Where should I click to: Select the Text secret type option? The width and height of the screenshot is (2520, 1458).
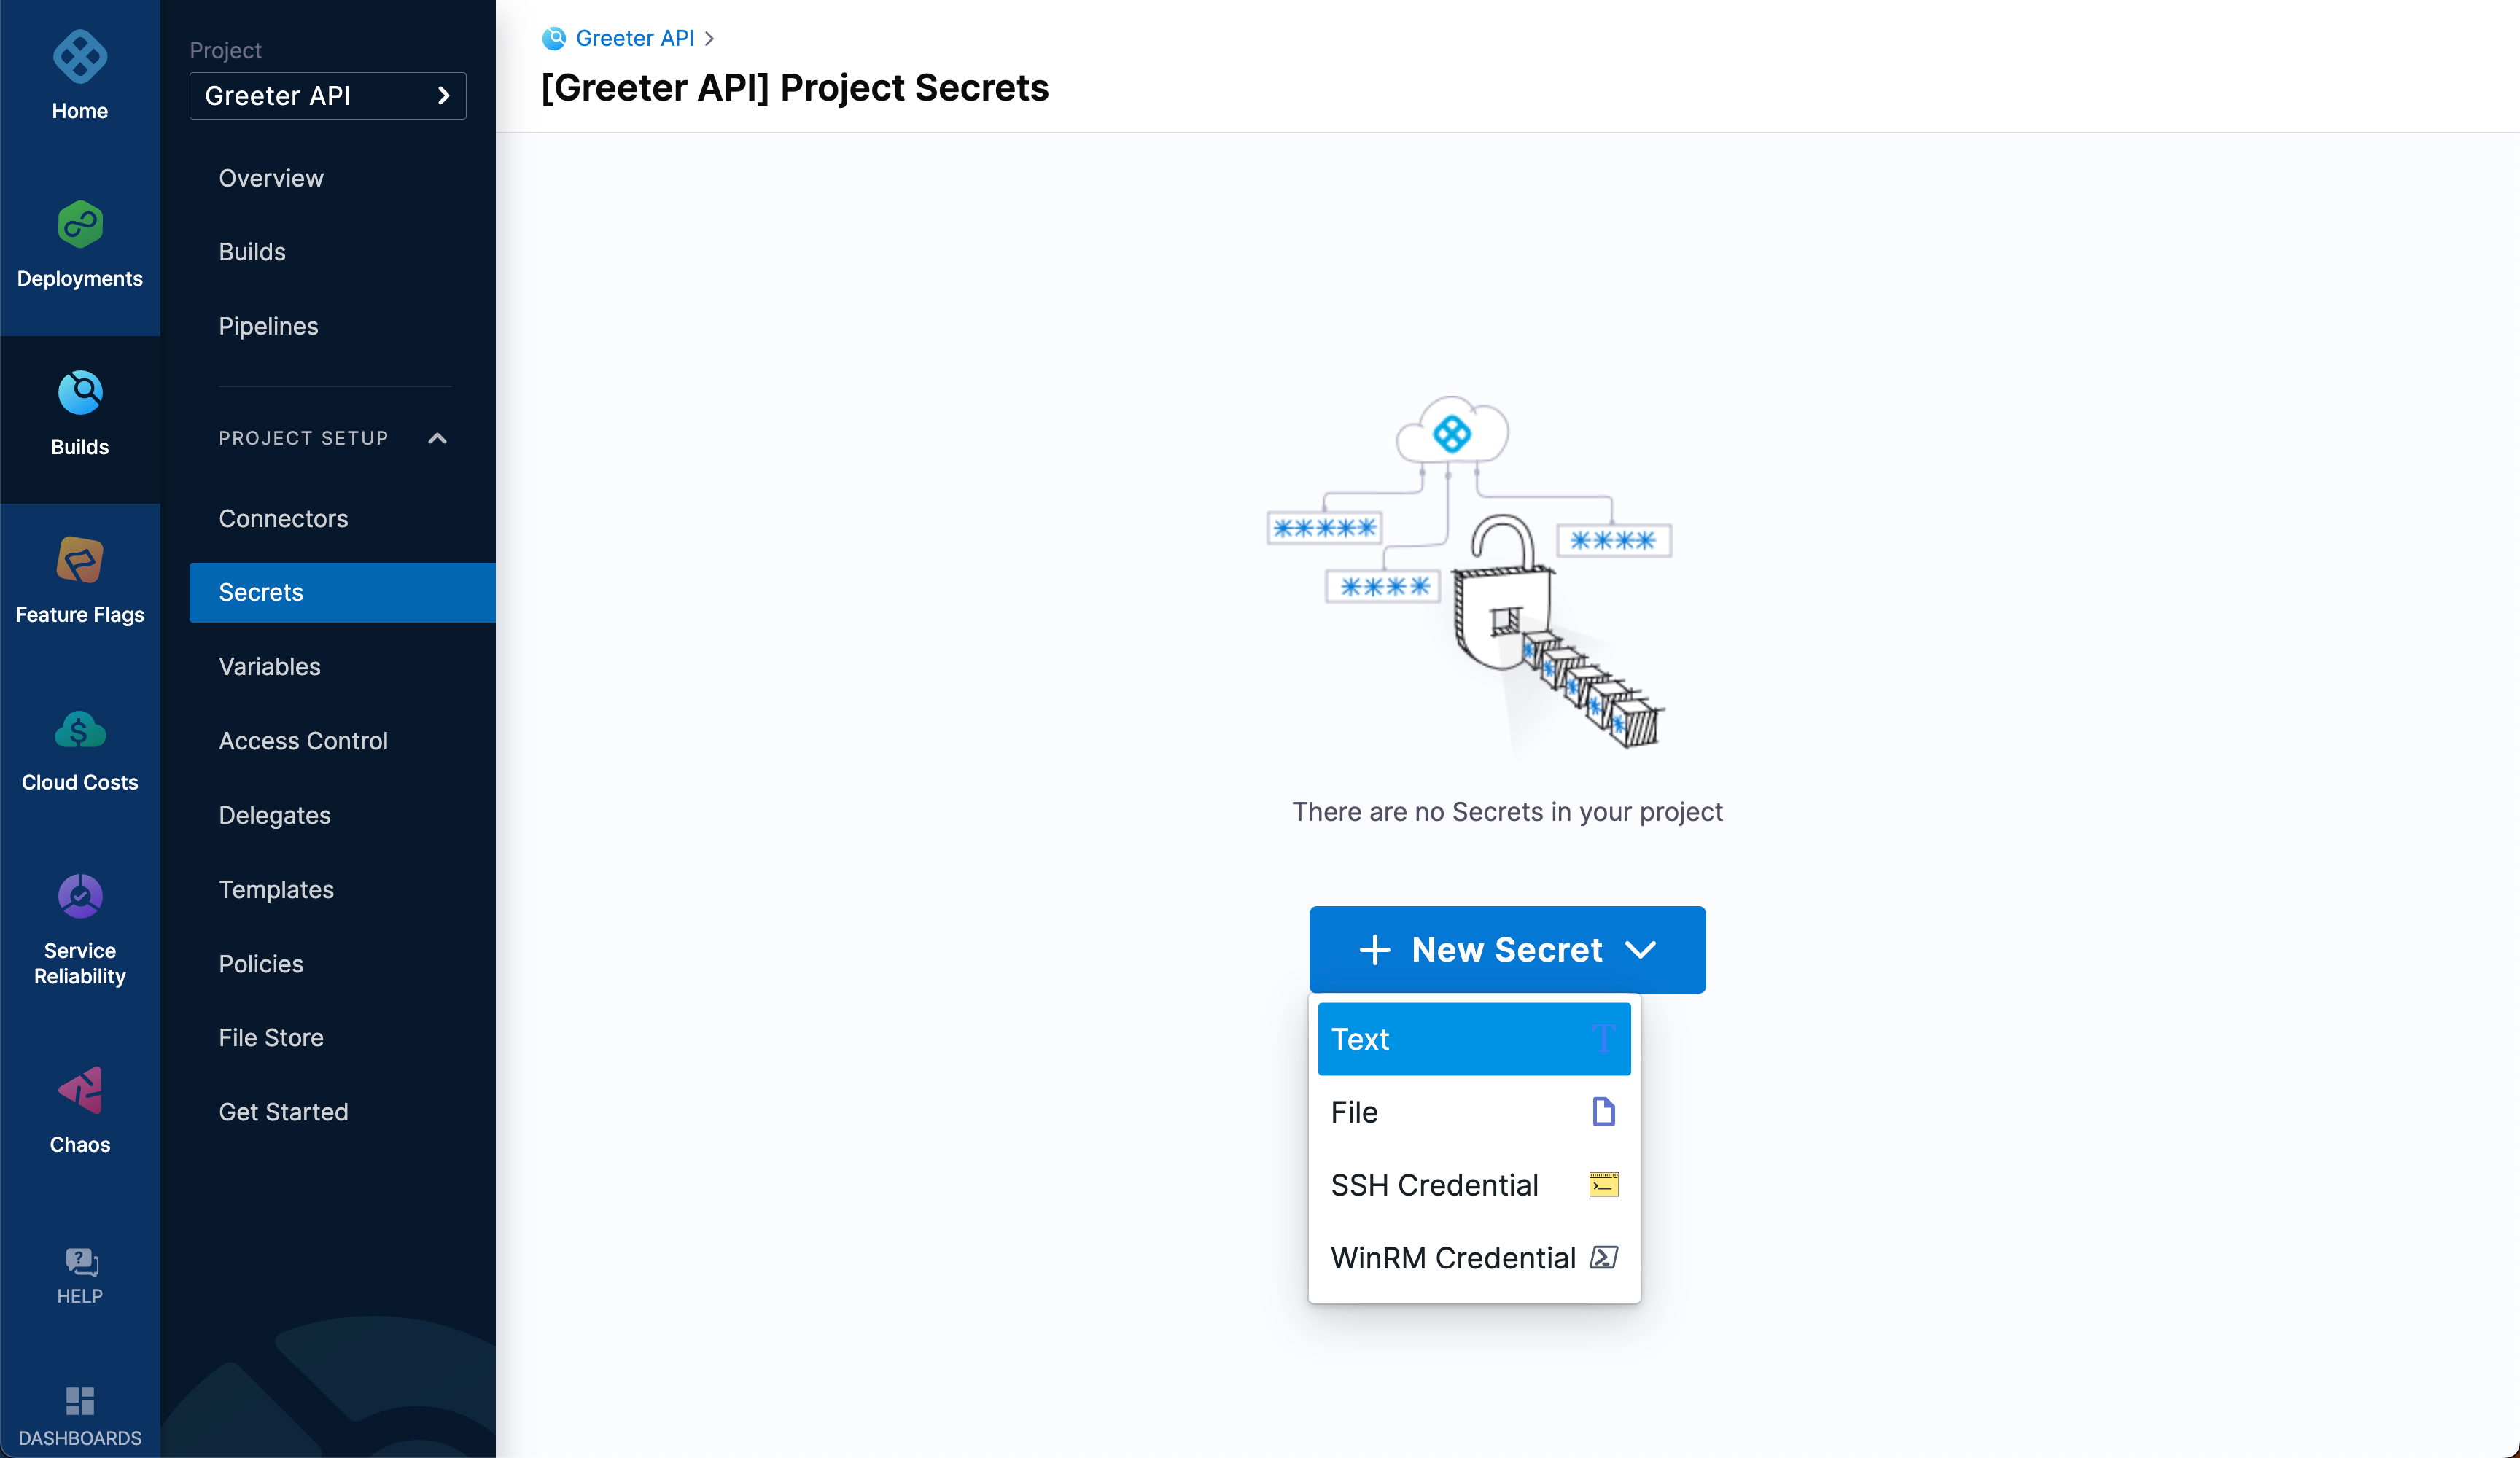(x=1471, y=1038)
